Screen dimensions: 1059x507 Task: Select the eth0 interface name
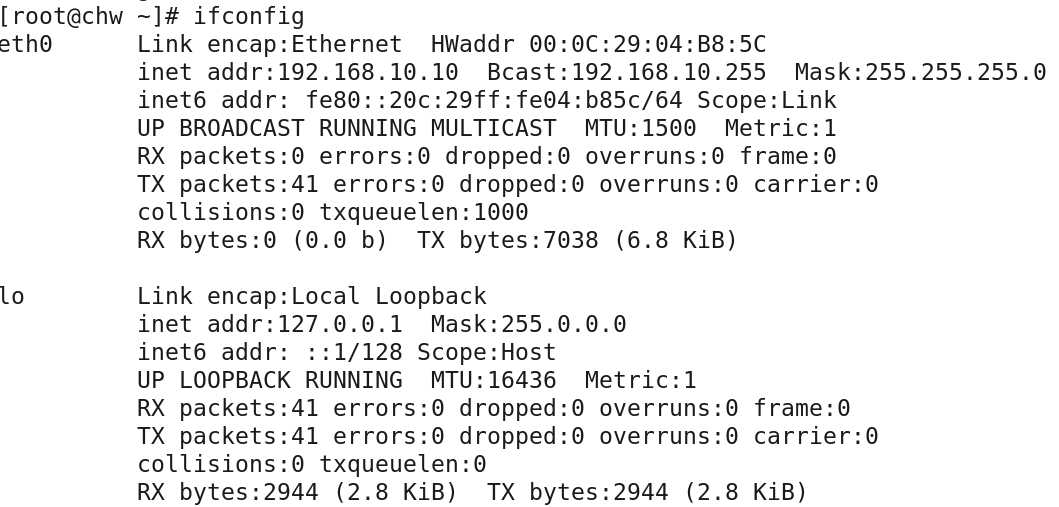[26, 44]
